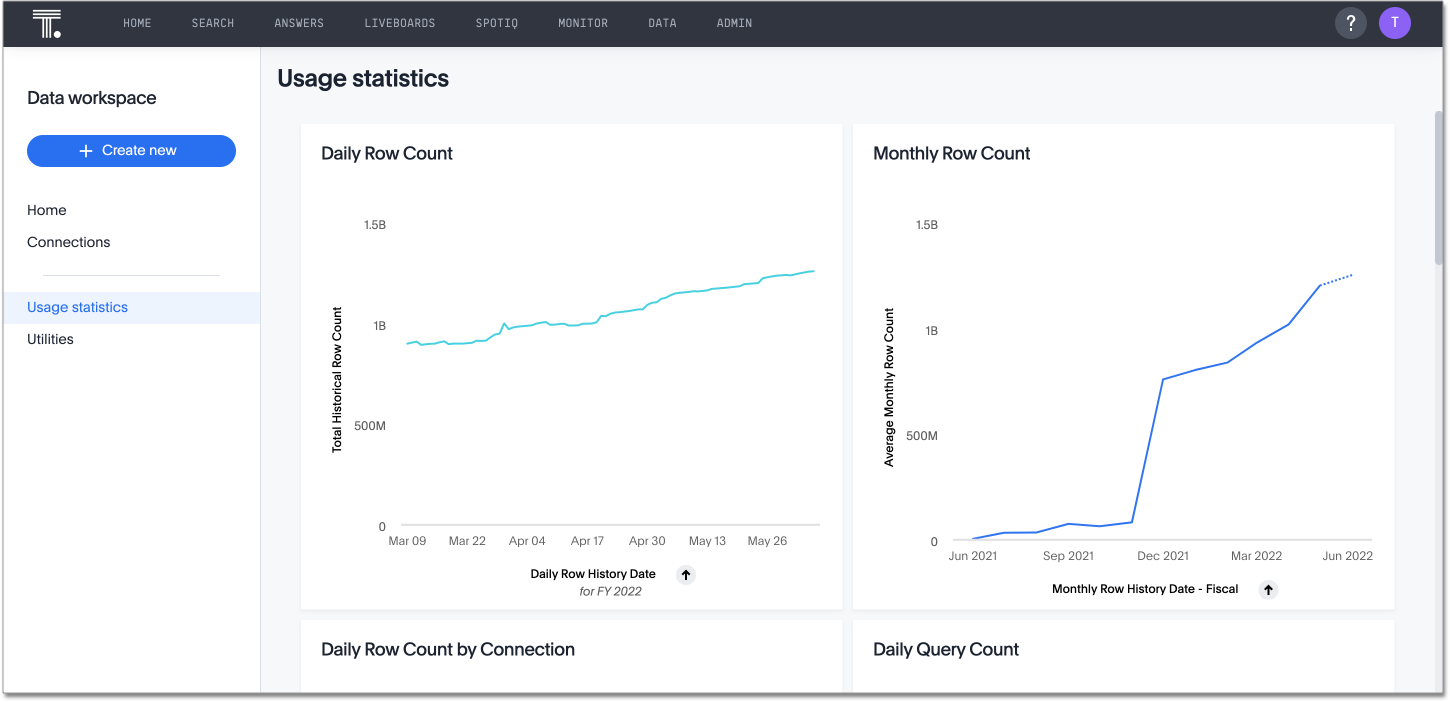The image size is (1450, 702).
Task: Navigate to the Admin tab
Action: (x=734, y=22)
